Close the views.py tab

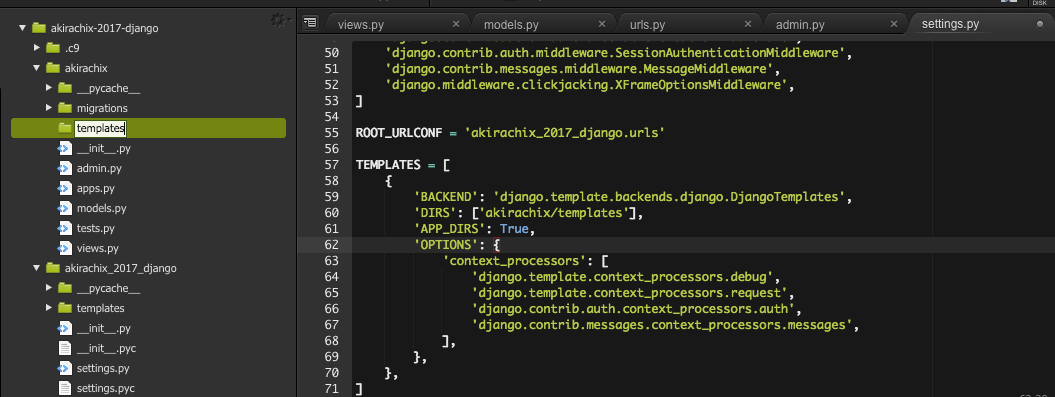456,24
